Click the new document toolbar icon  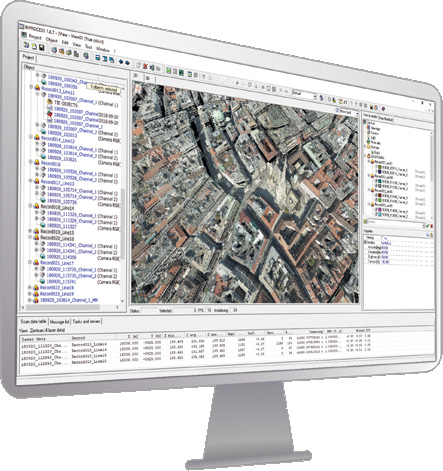[x=34, y=46]
